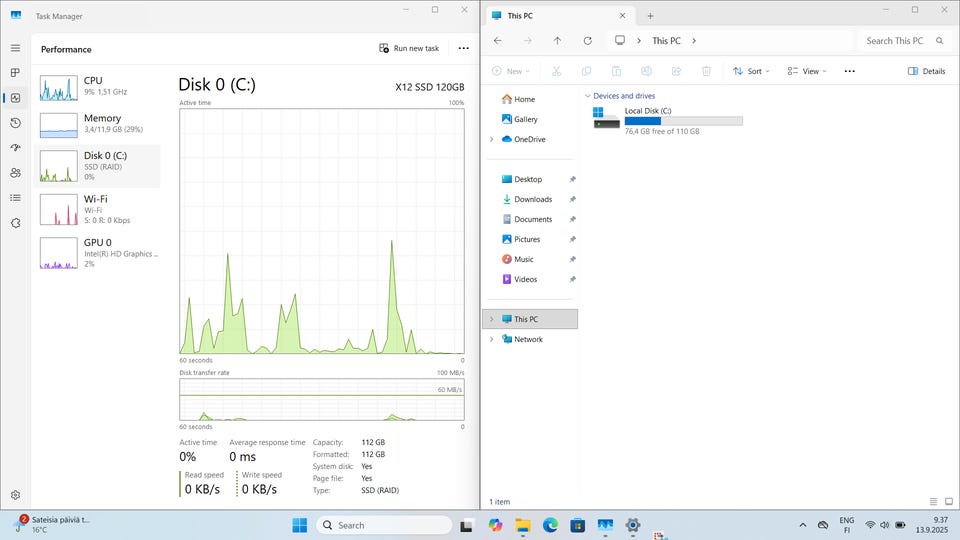The image size is (960, 540).
Task: Click the Paste toolbar icon
Action: tap(616, 71)
